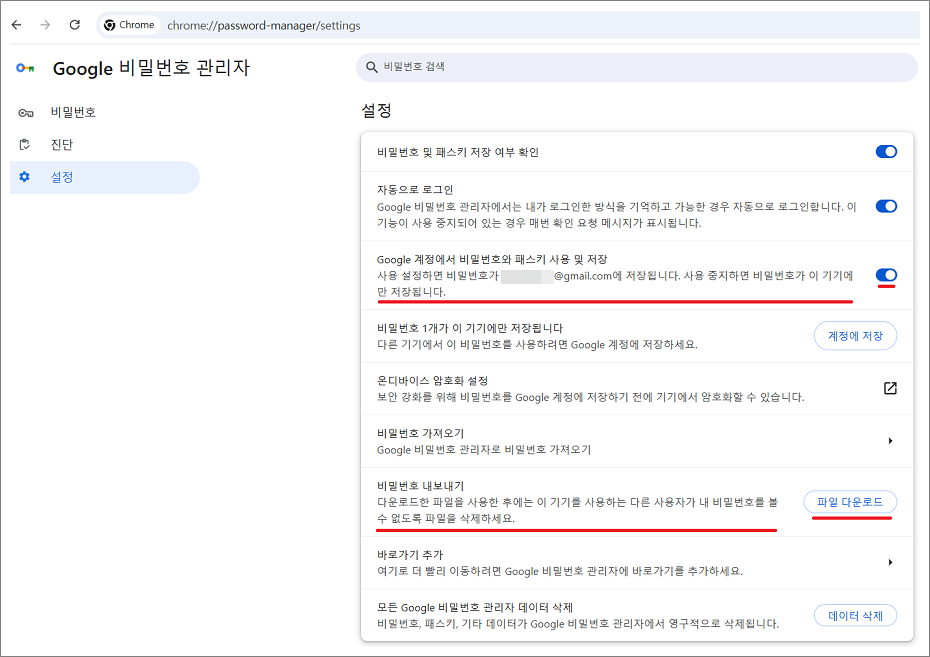Click the Chrome logo chip in address bar
The width and height of the screenshot is (930, 657).
129,25
